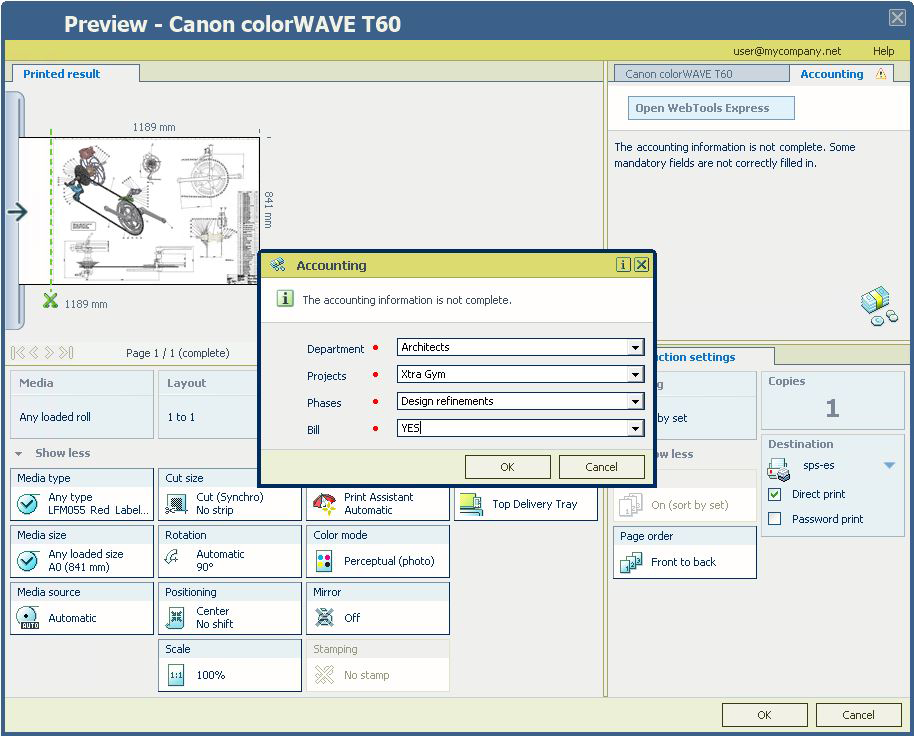Switch to the Canon colorWAVE T60 tab

(x=679, y=74)
